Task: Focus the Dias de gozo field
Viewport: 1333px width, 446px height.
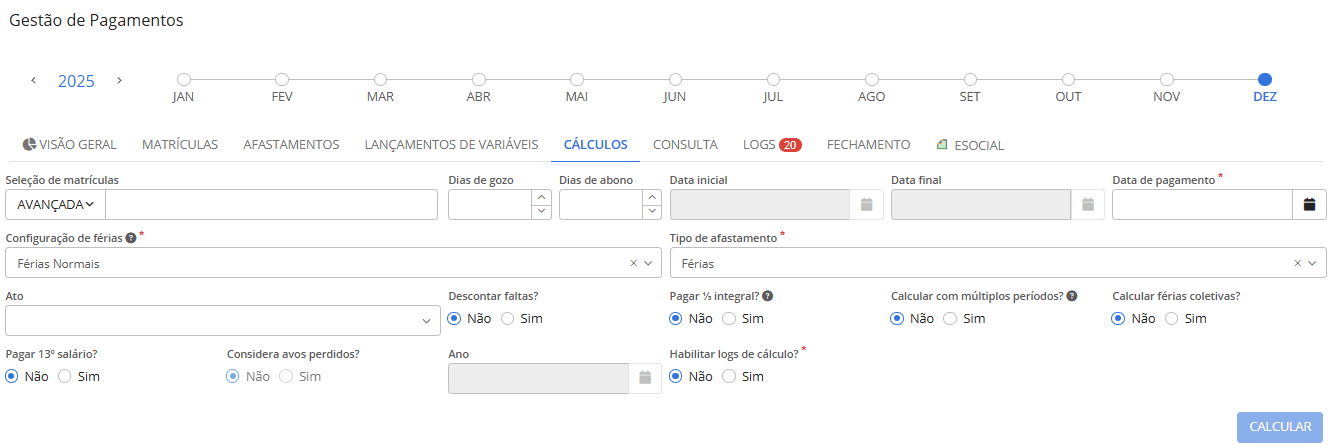Action: [491, 204]
